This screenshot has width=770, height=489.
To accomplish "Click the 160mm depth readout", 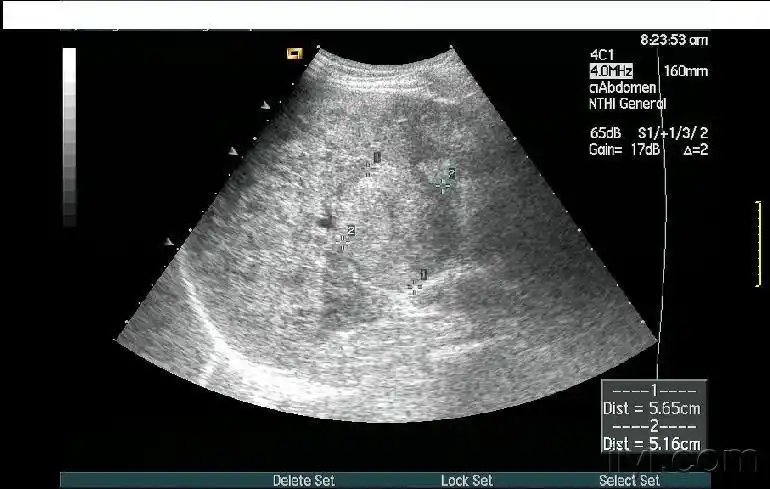I will click(x=684, y=72).
